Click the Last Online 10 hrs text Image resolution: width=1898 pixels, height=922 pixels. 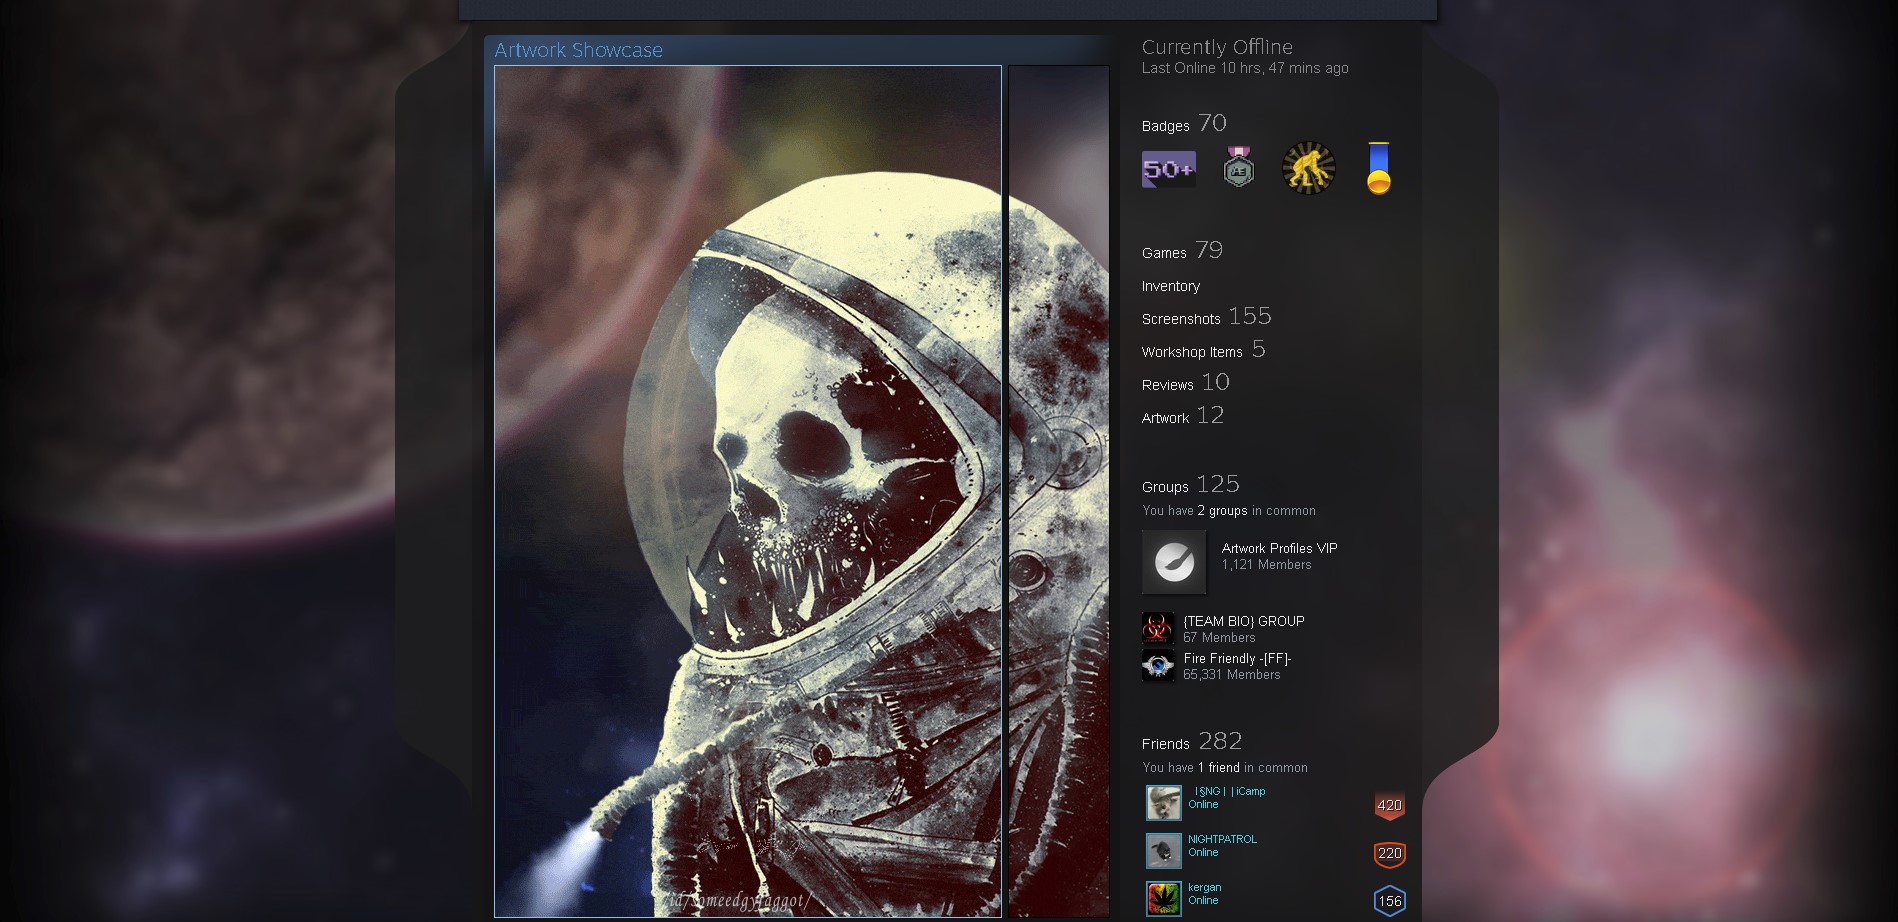tap(1245, 68)
